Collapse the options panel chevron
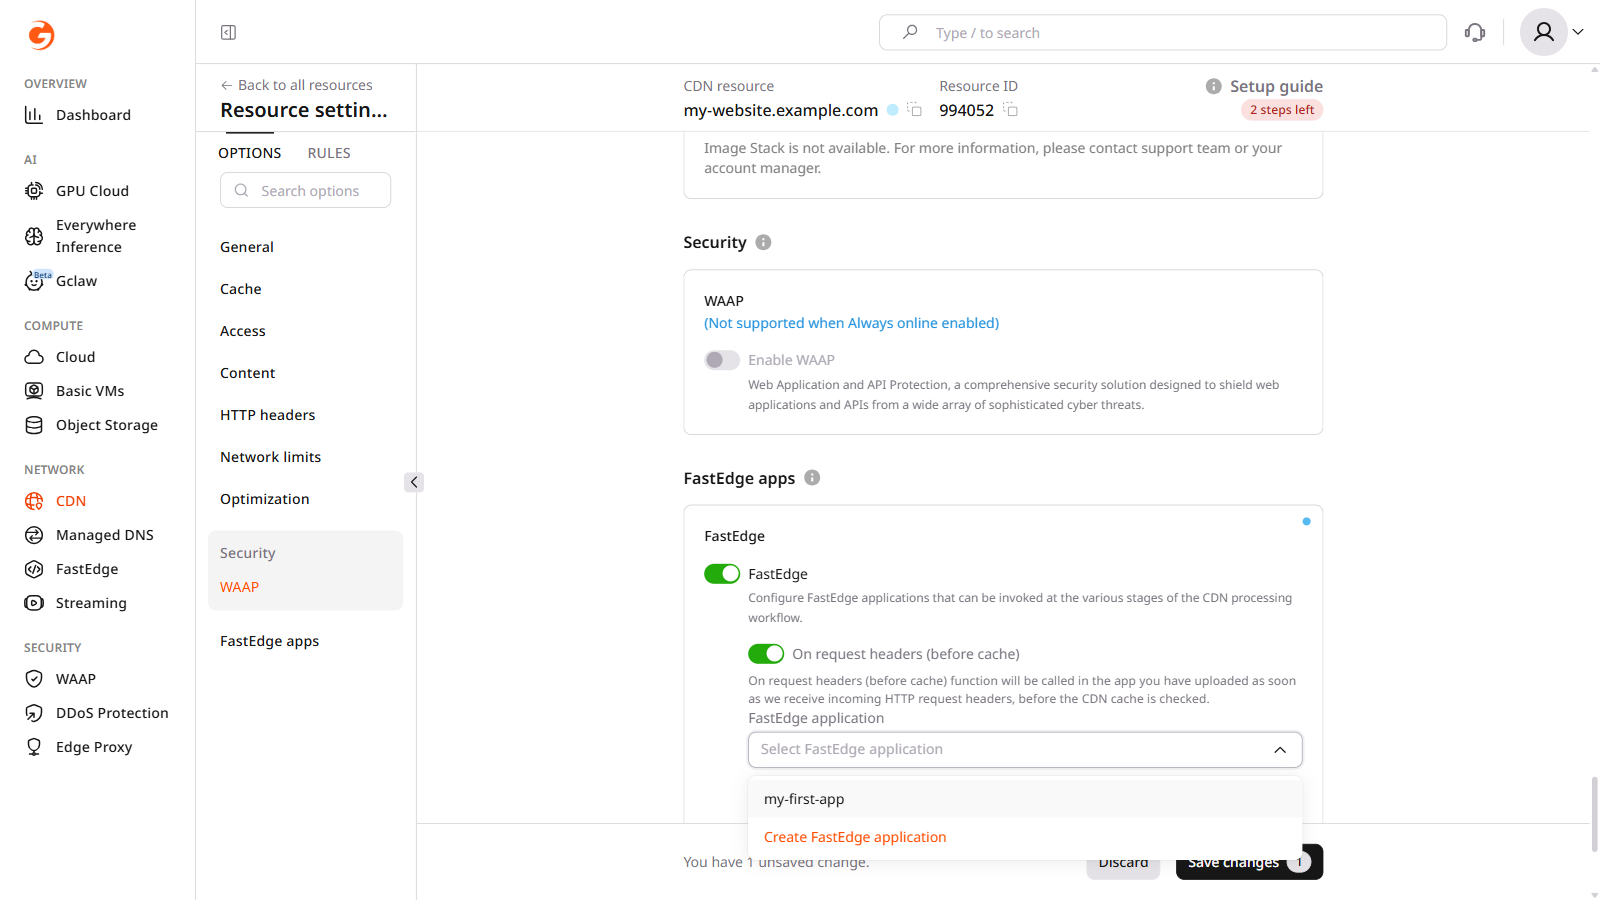 [x=414, y=482]
